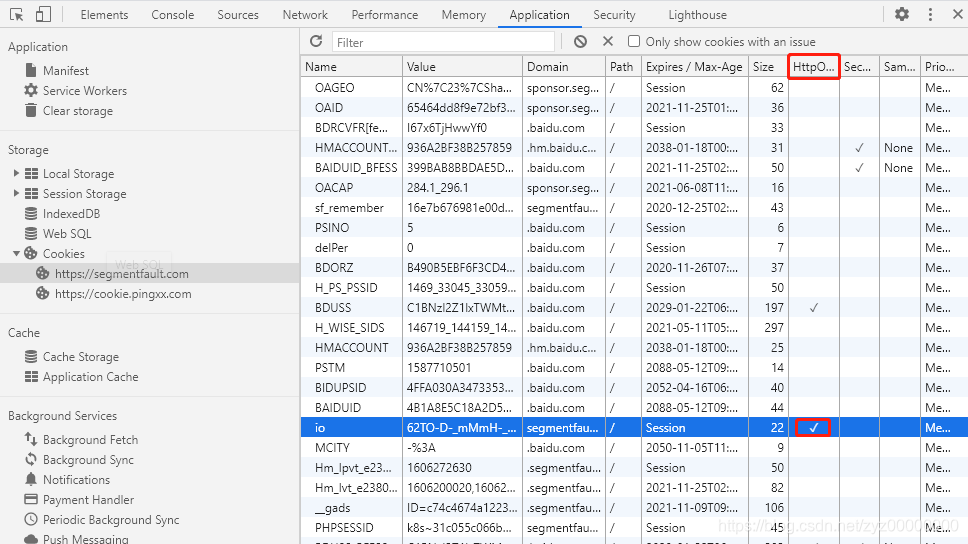Switch to the Security tab
The width and height of the screenshot is (968, 544).
(614, 14)
